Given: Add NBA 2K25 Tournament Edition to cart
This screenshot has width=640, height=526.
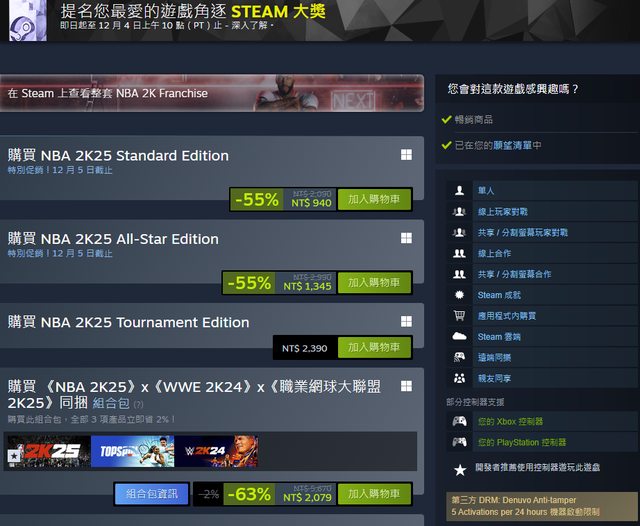Looking at the screenshot, I should click(x=374, y=347).
